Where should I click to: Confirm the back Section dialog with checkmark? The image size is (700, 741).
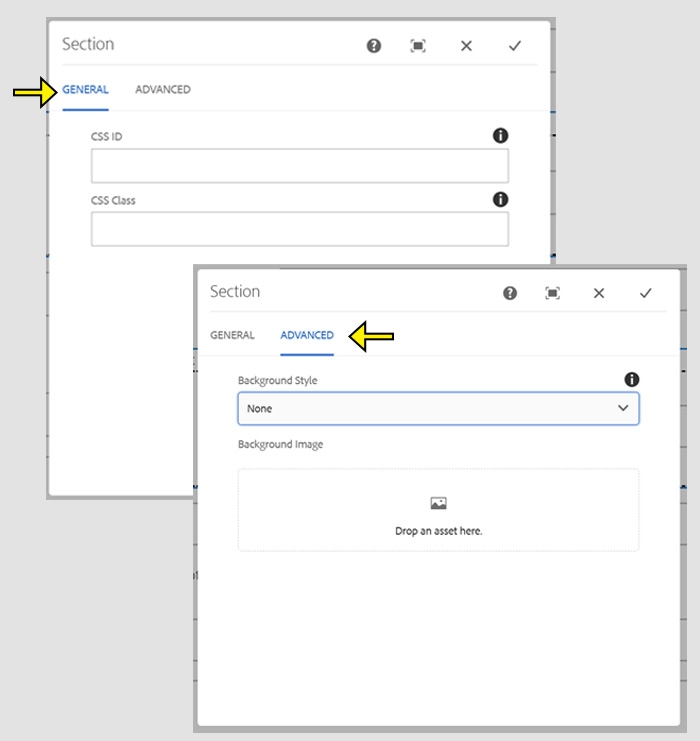coord(515,46)
